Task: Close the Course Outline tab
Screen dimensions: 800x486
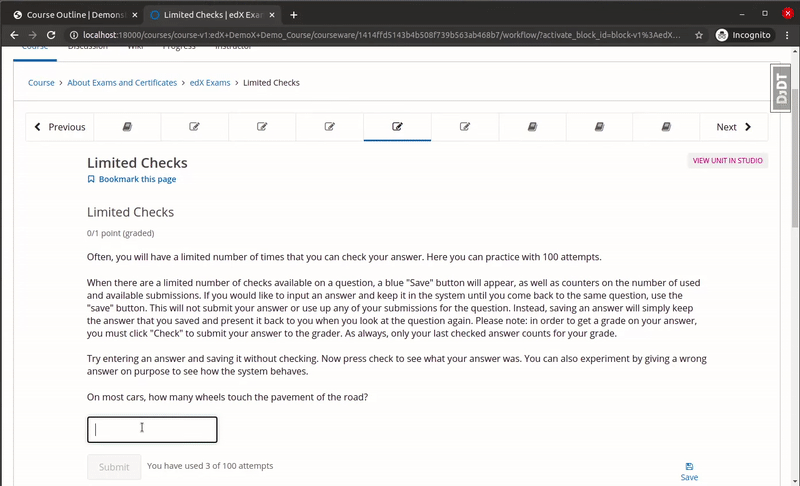Action: tap(135, 15)
